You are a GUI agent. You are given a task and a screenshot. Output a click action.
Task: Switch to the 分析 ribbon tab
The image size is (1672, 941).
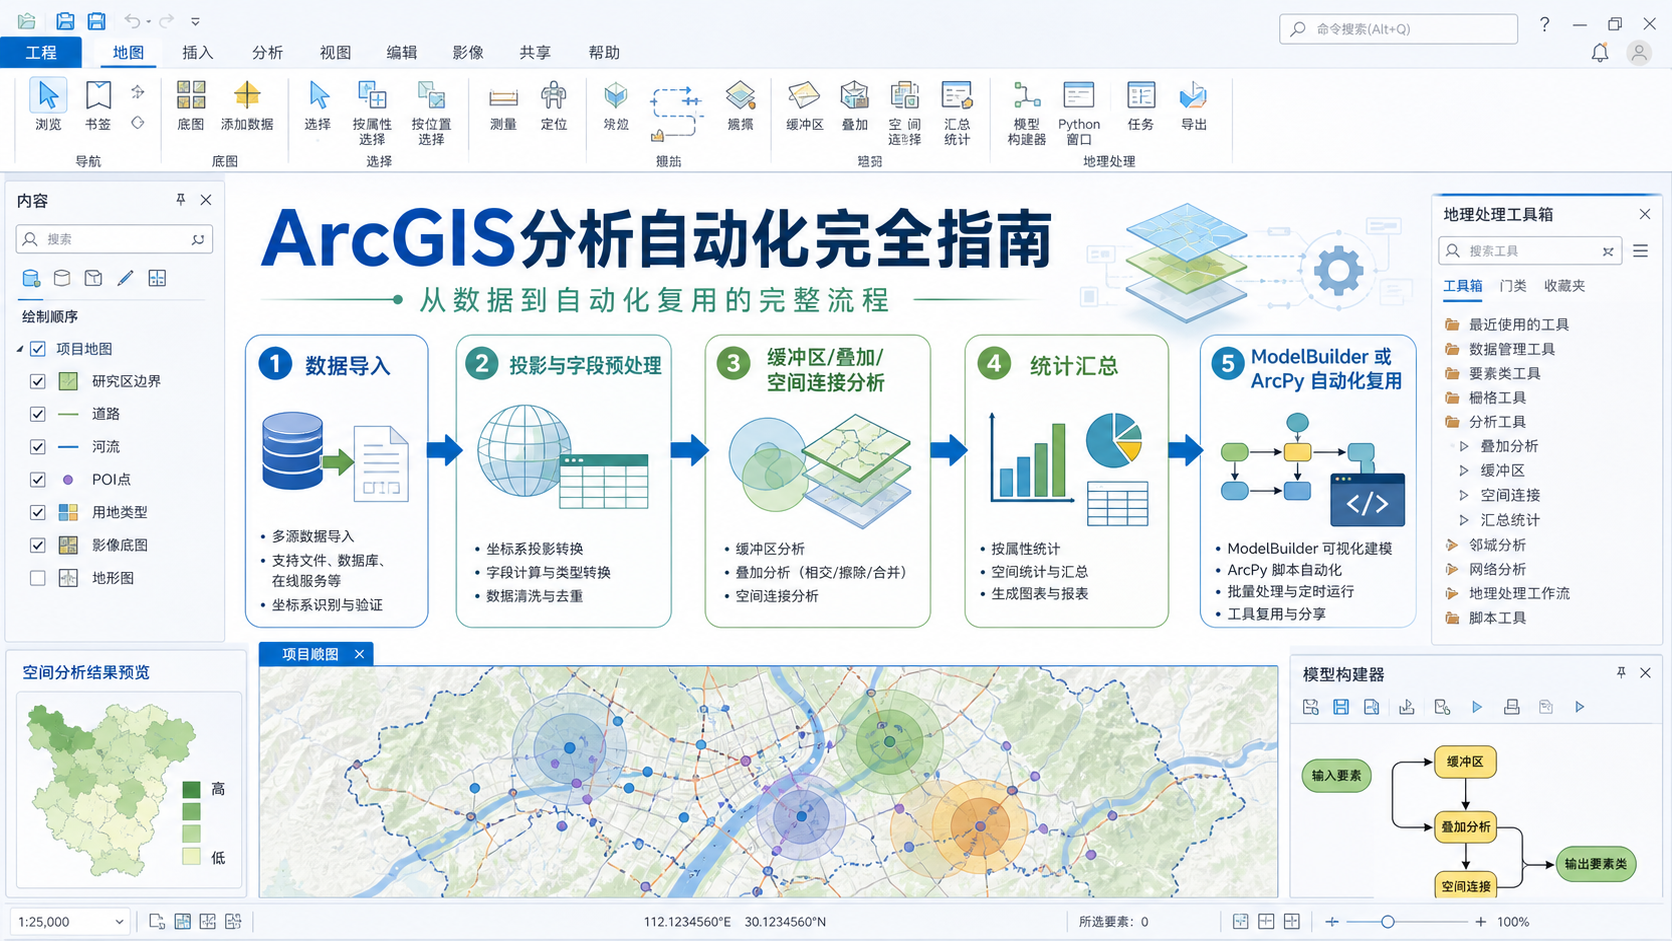267,52
